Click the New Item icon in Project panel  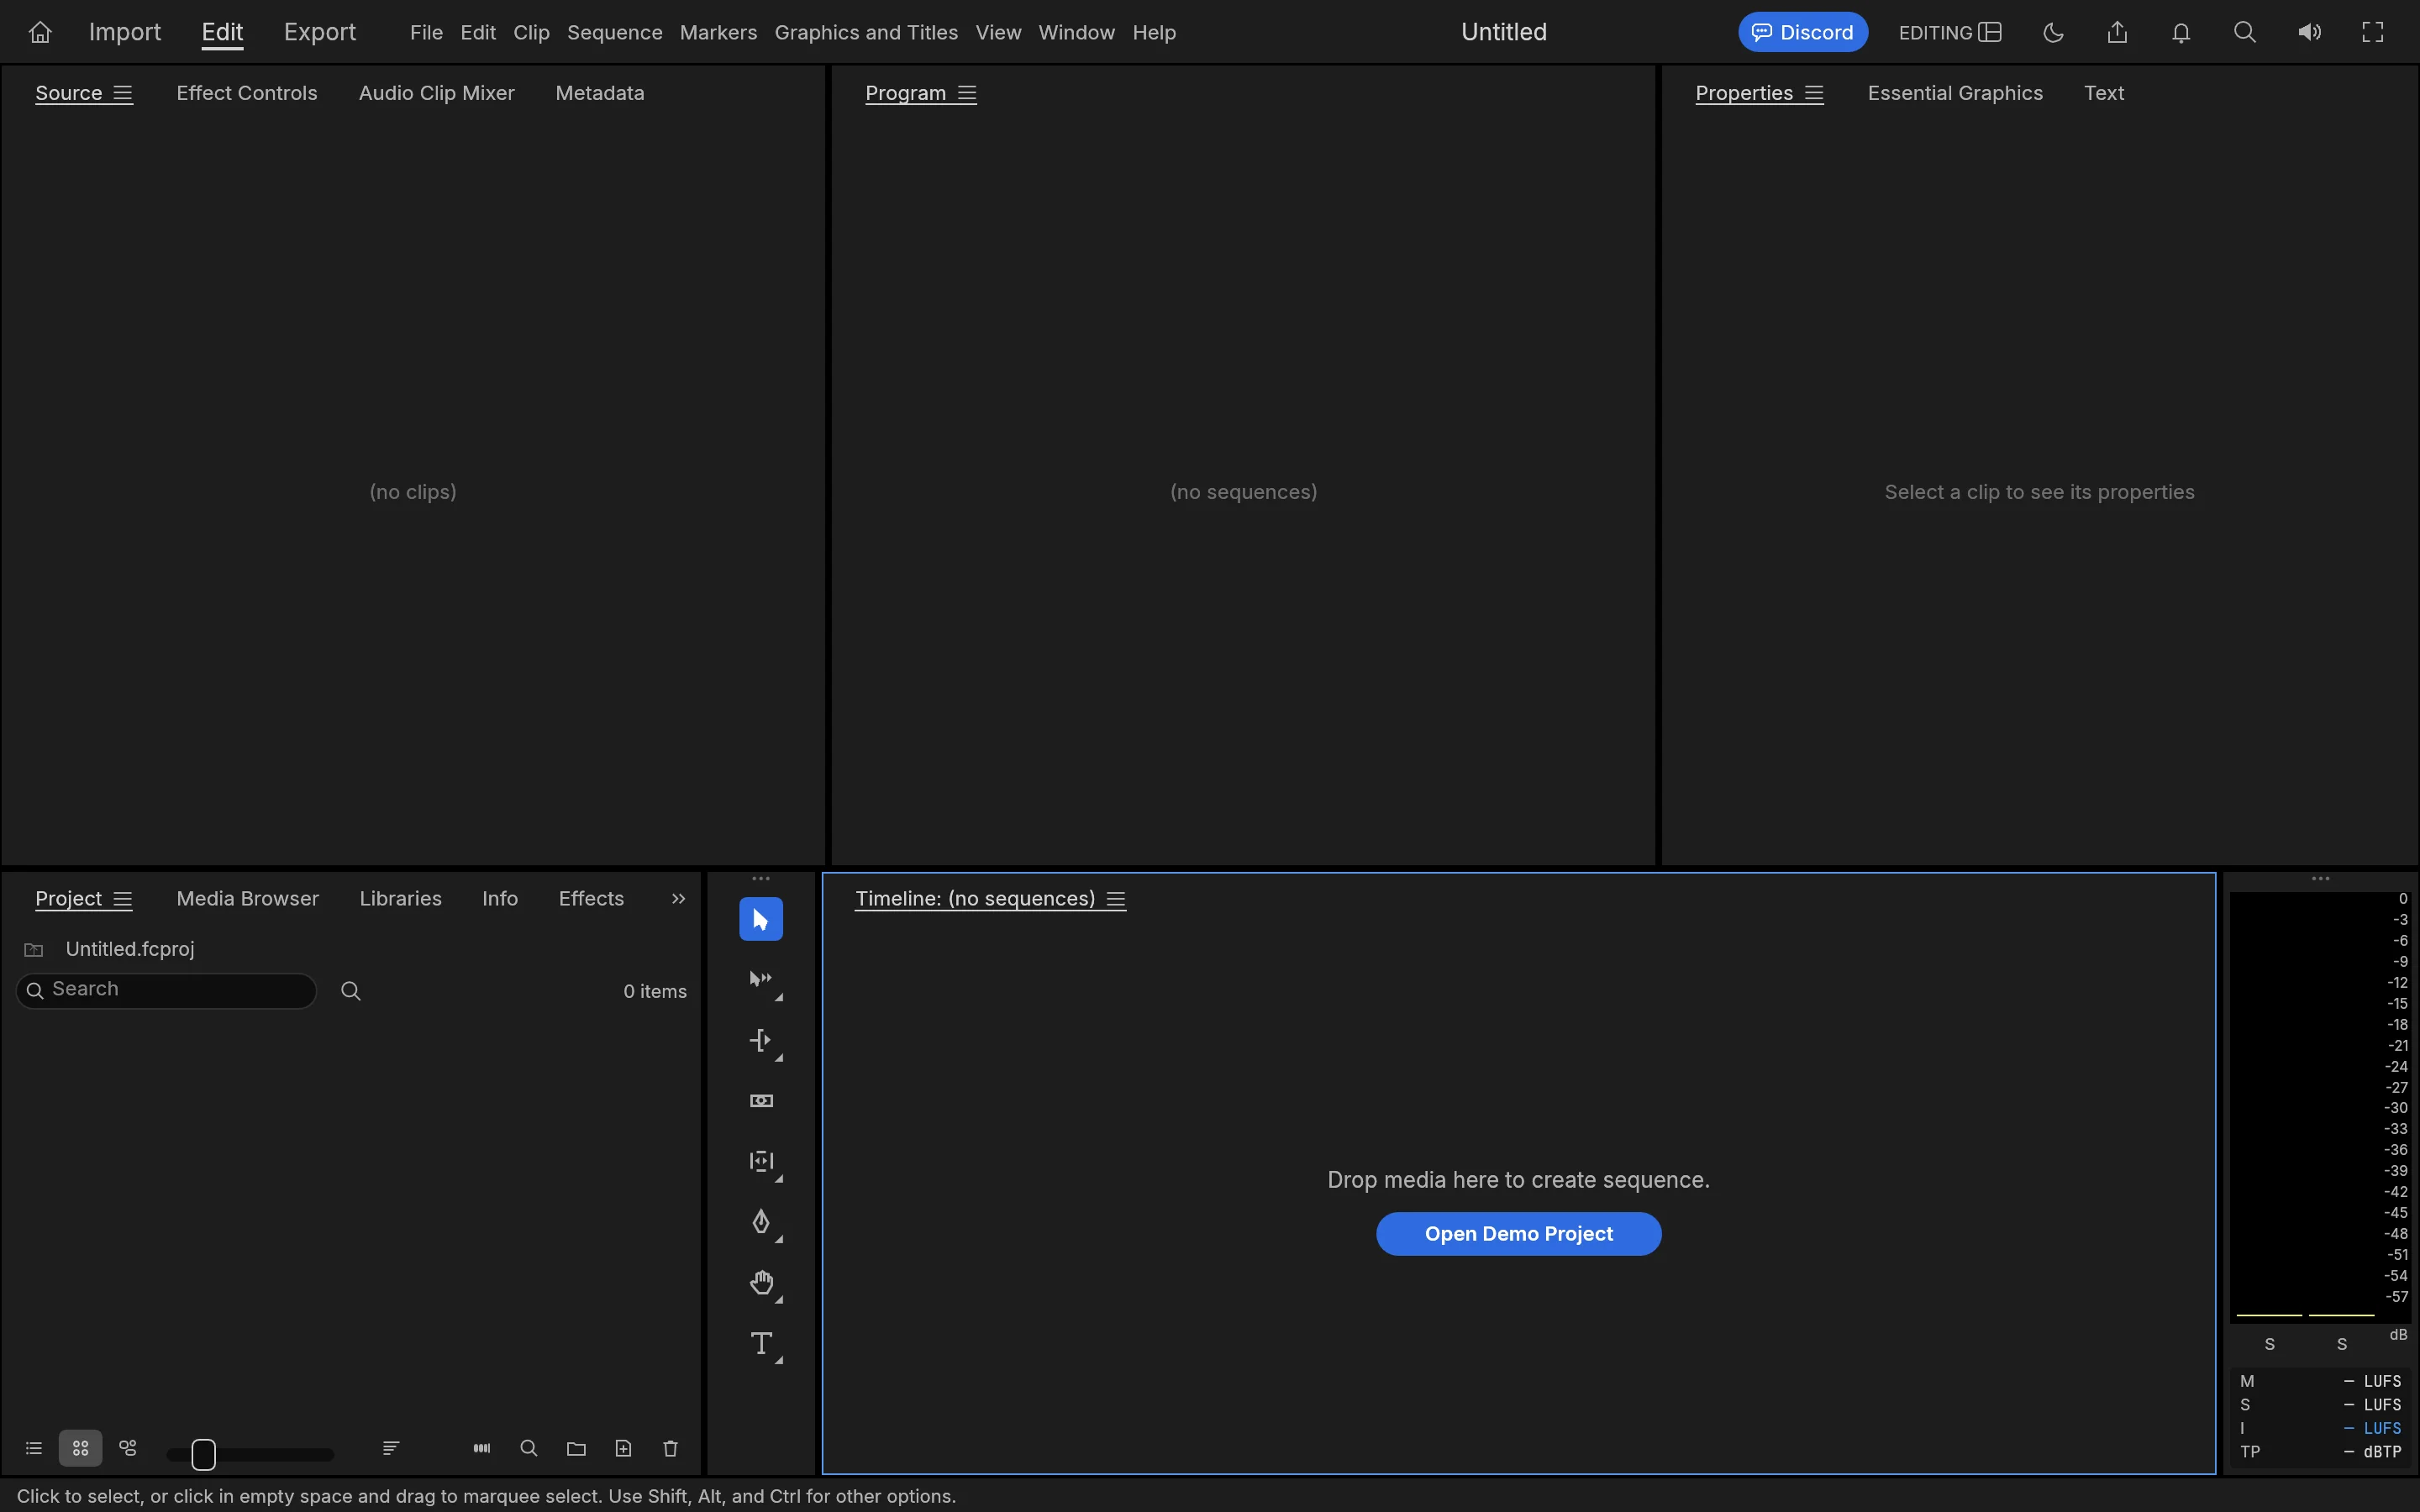click(623, 1448)
